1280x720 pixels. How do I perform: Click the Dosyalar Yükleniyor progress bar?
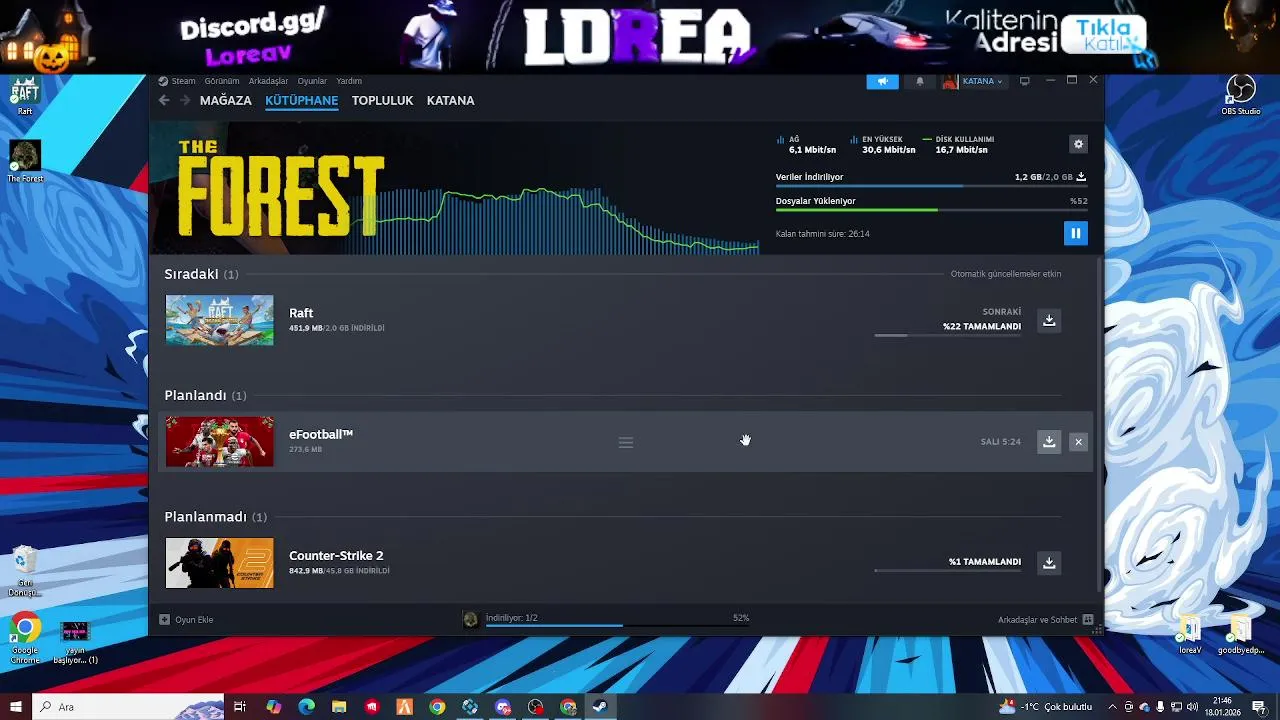point(931,210)
